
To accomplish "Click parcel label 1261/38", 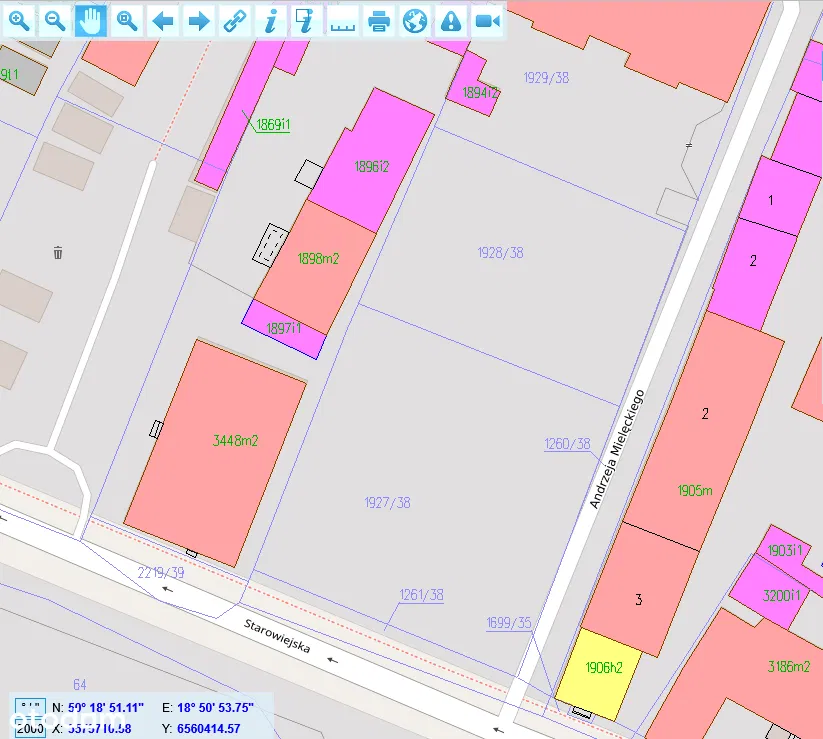I will pos(421,595).
